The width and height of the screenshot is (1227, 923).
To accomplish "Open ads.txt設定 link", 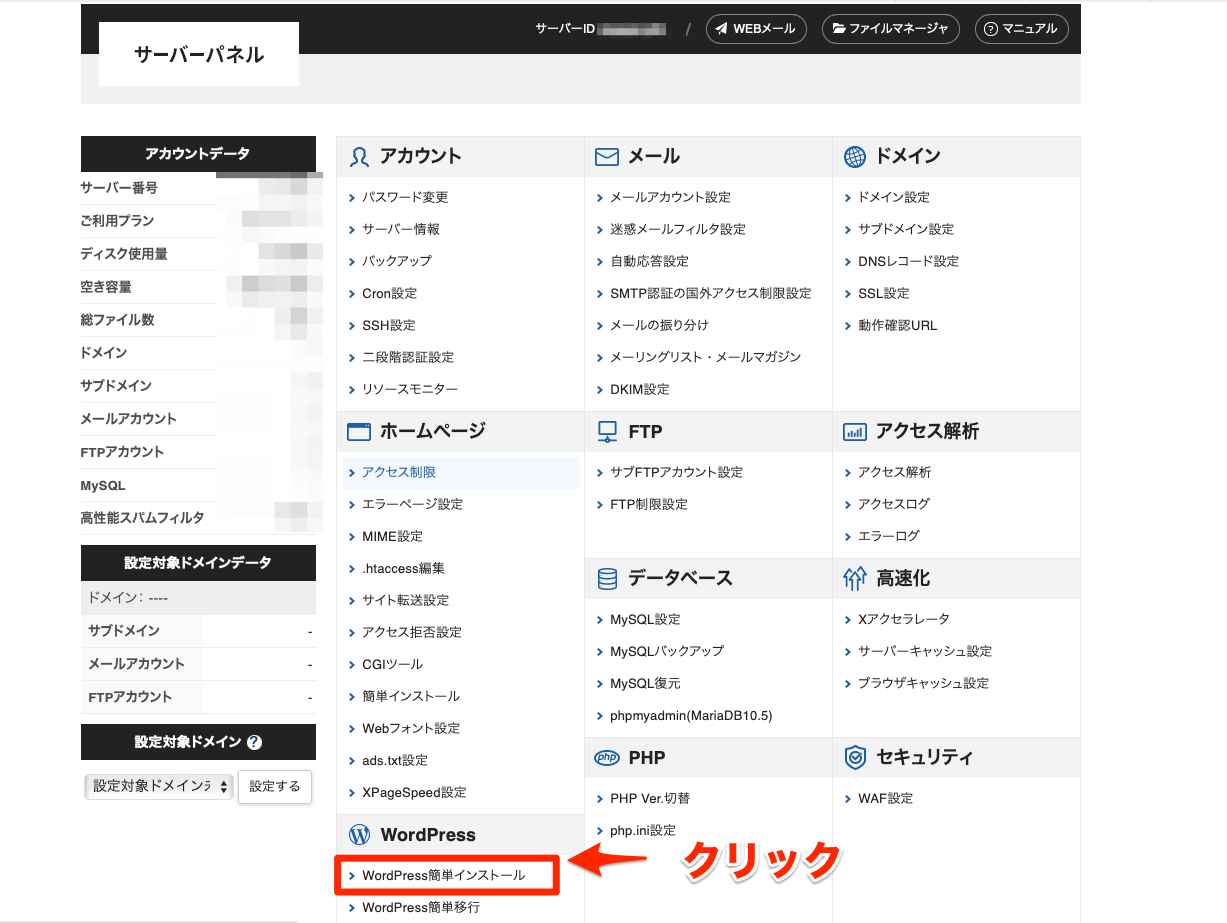I will click(395, 760).
